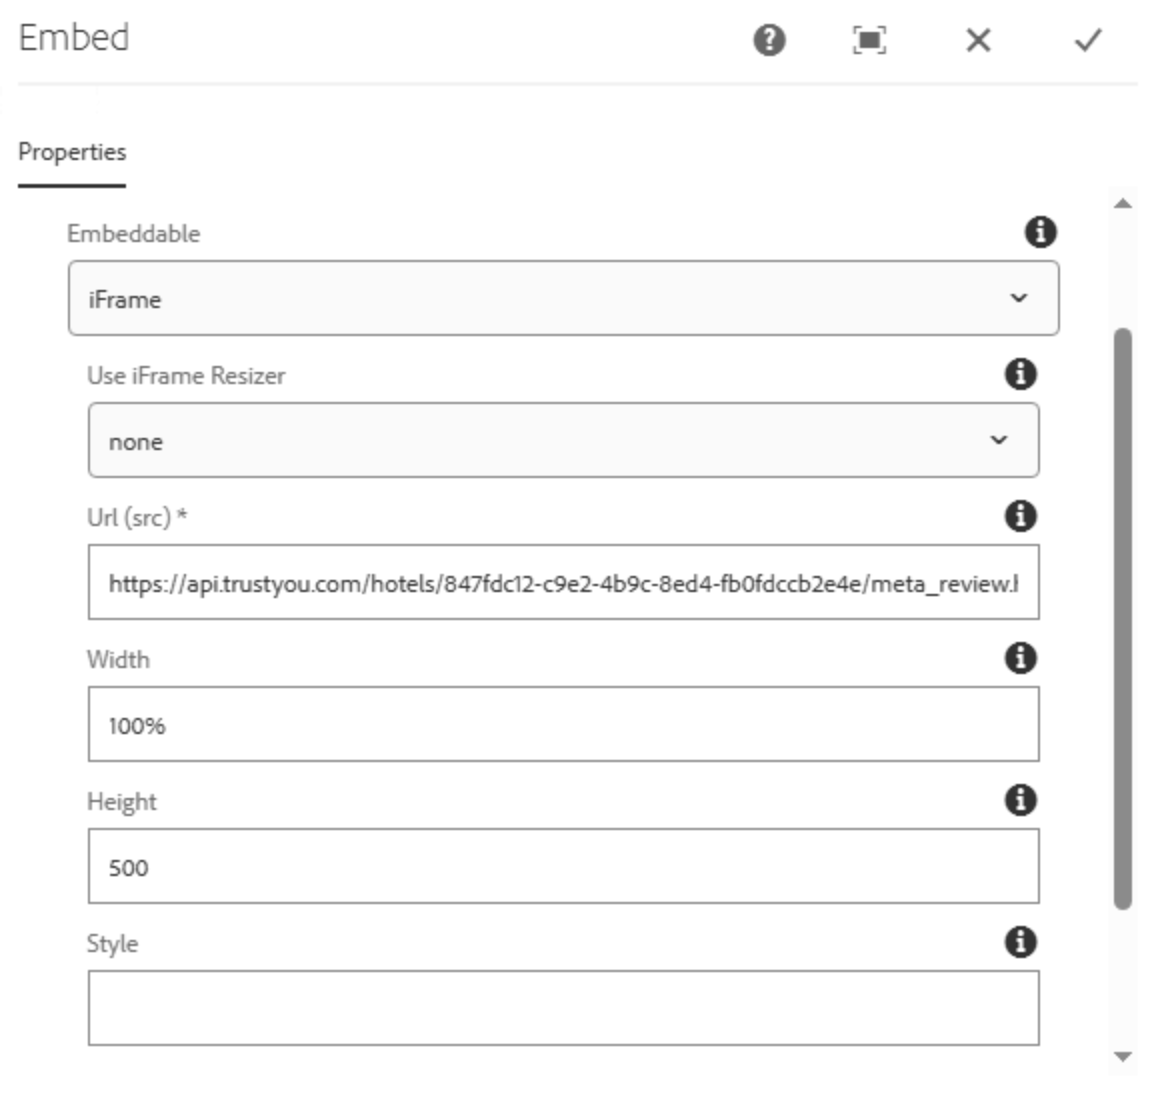1156x1096 pixels.
Task: Click the Embeddable info icon
Action: click(1041, 233)
